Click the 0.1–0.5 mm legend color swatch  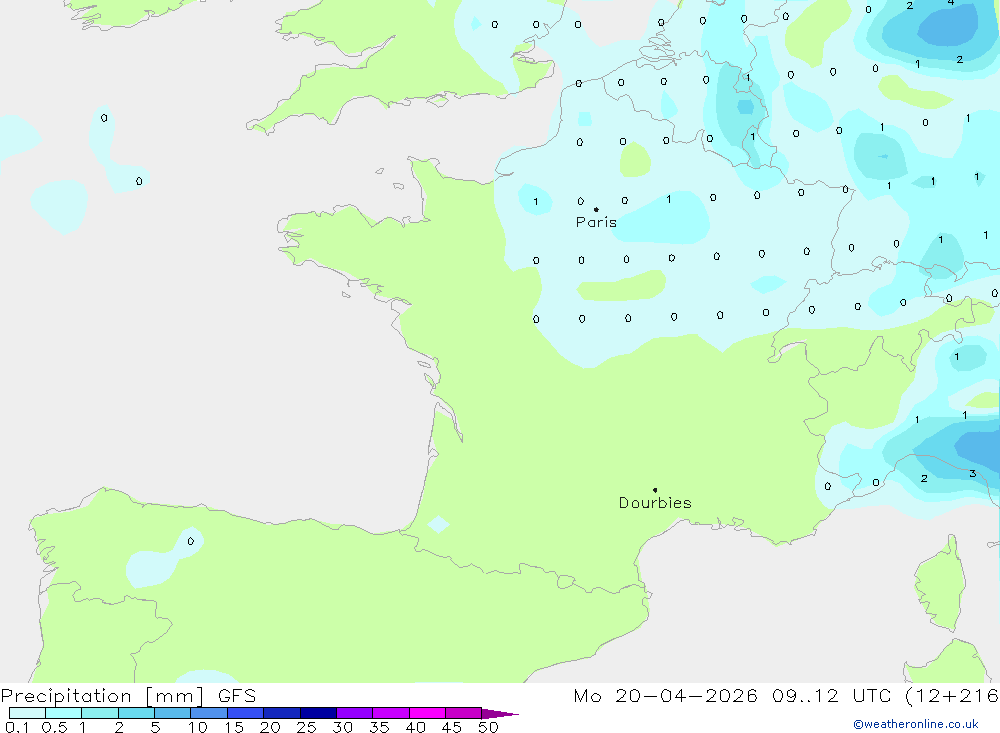point(27,713)
